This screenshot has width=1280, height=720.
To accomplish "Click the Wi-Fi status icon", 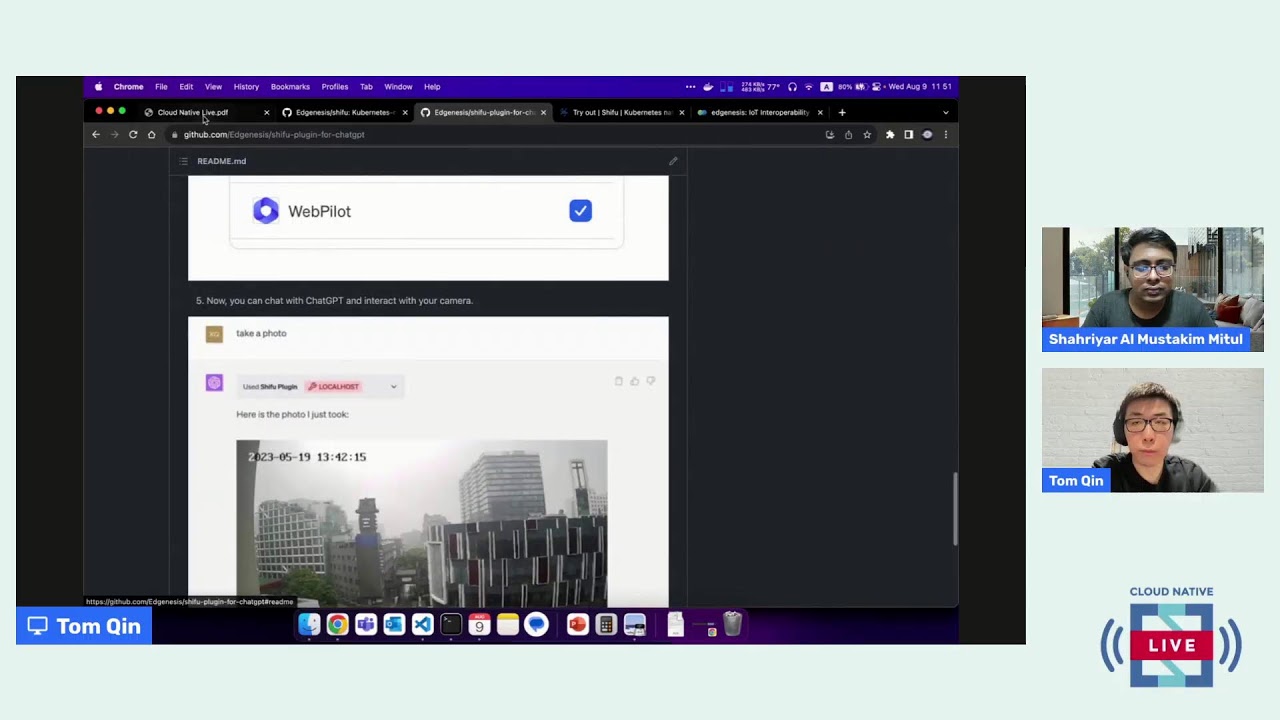I will coord(809,87).
